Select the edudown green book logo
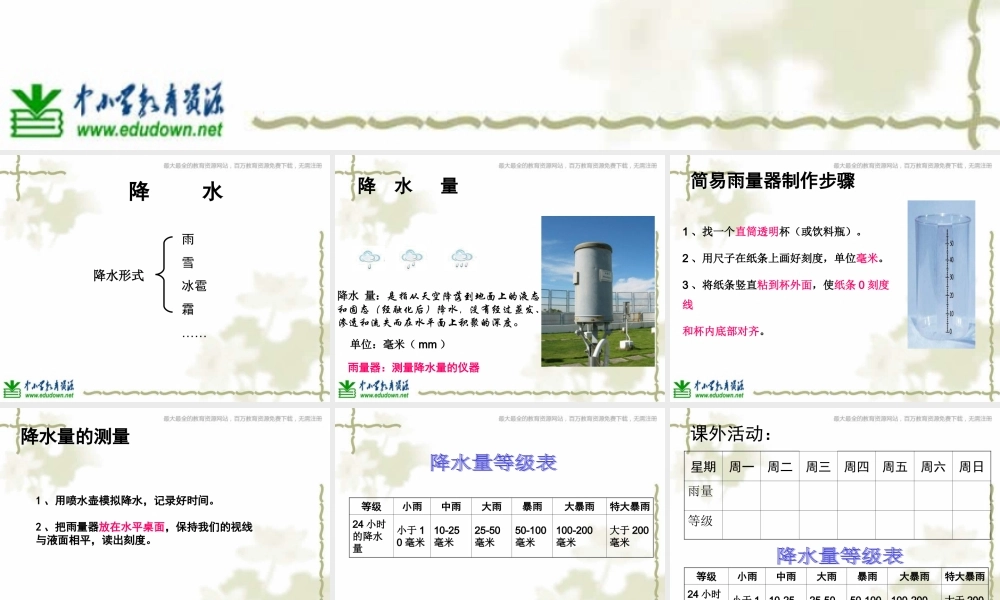The image size is (1000, 600). click(37, 110)
